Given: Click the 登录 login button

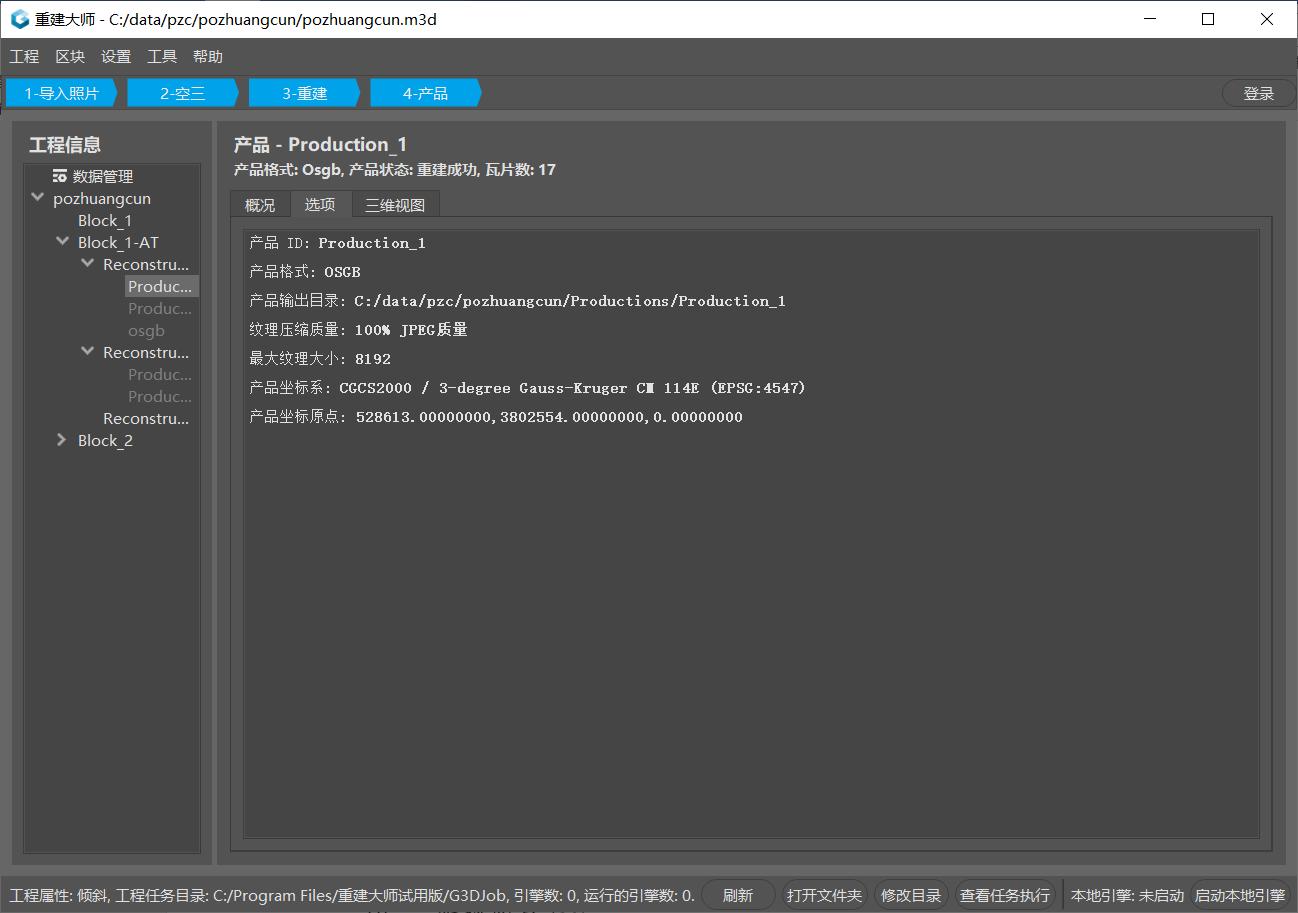Looking at the screenshot, I should 1258,93.
